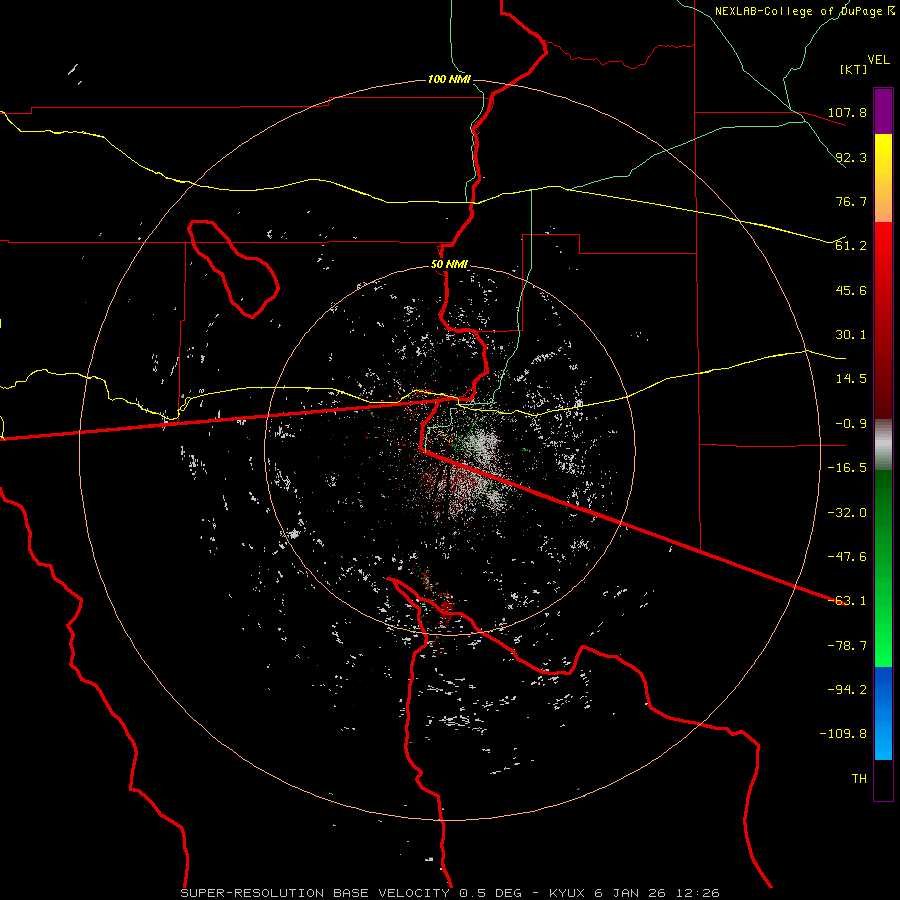
Task: Click the -32.0 velocity scale value
Action: point(847,513)
